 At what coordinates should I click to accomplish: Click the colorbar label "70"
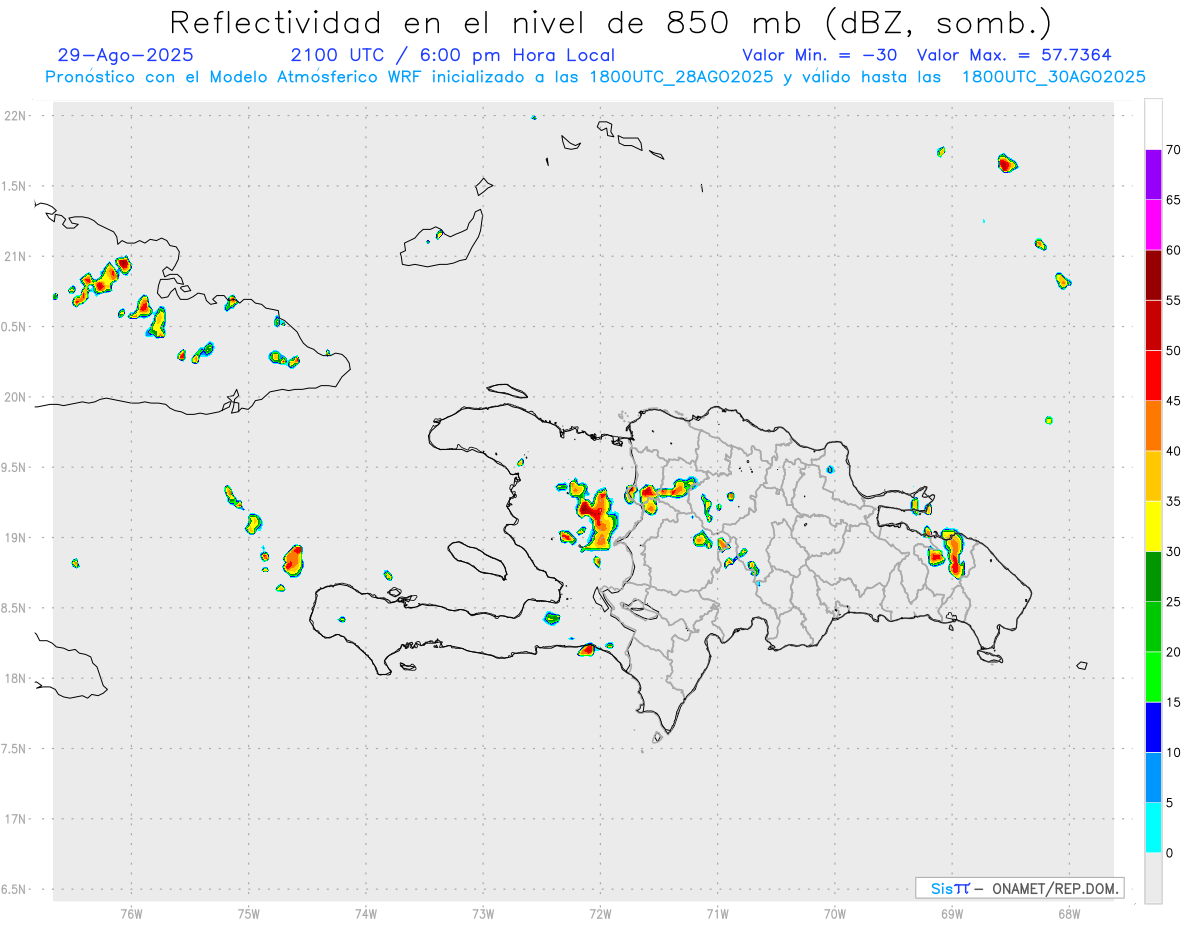click(x=1174, y=150)
